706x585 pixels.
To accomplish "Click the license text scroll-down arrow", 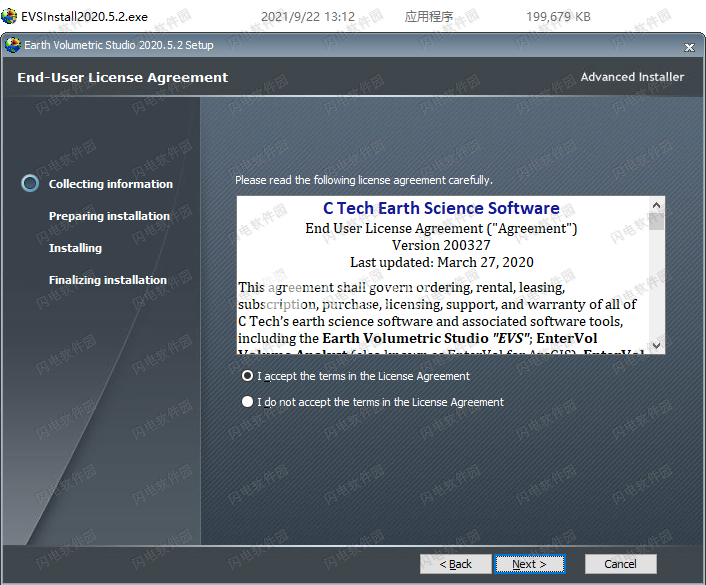I will click(x=656, y=346).
